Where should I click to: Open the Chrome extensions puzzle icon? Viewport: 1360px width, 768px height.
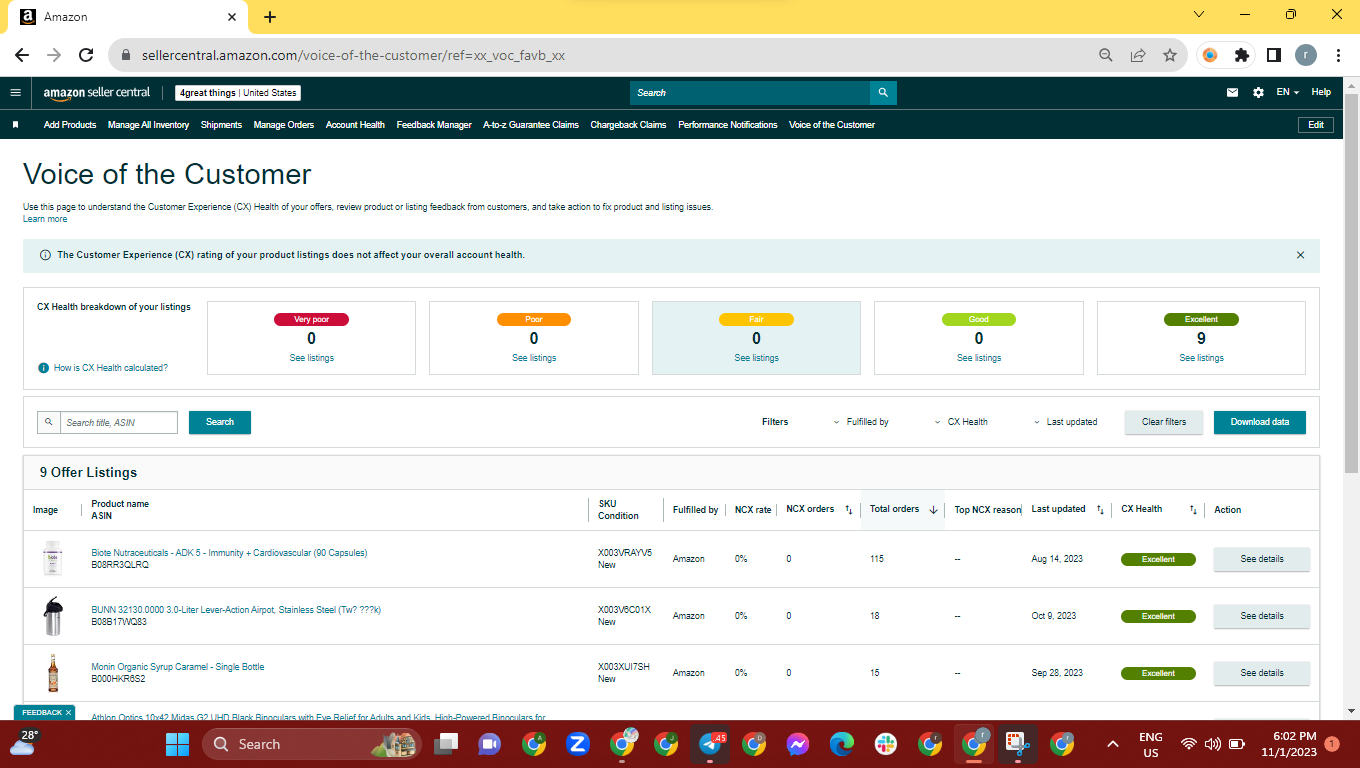point(1242,55)
